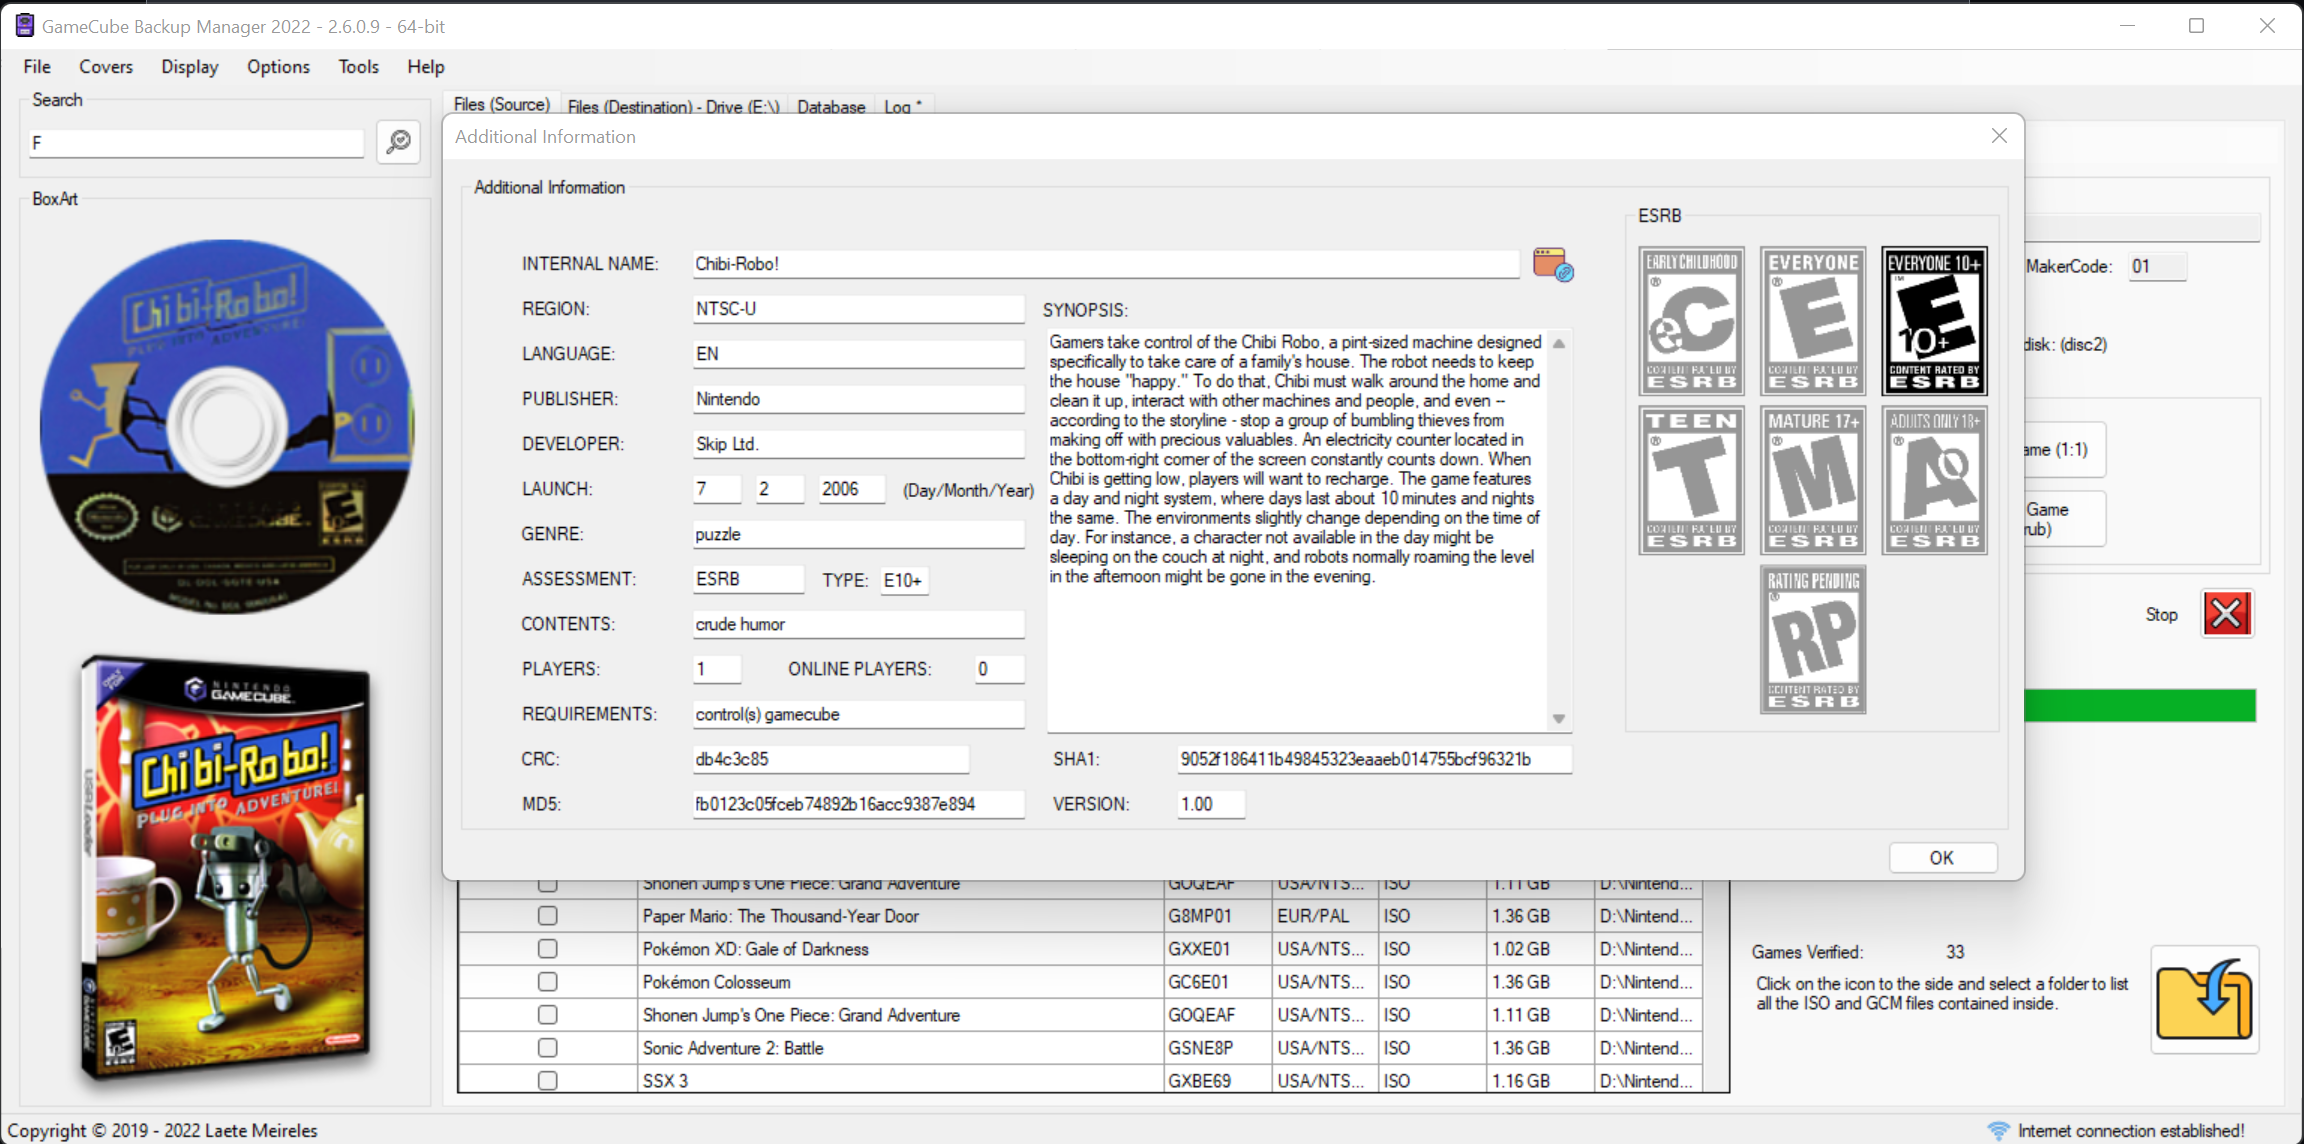Check the Pokémon Colosseum row checkbox

547,982
